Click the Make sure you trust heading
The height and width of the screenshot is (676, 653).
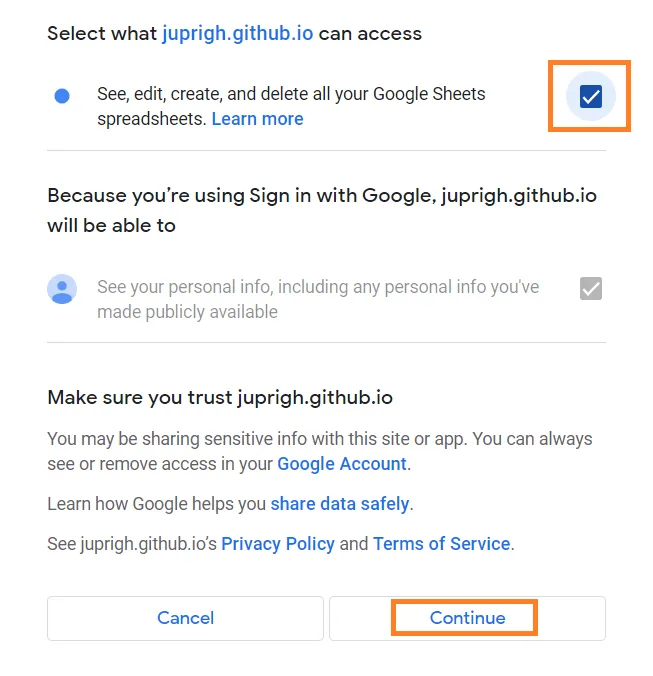220,397
